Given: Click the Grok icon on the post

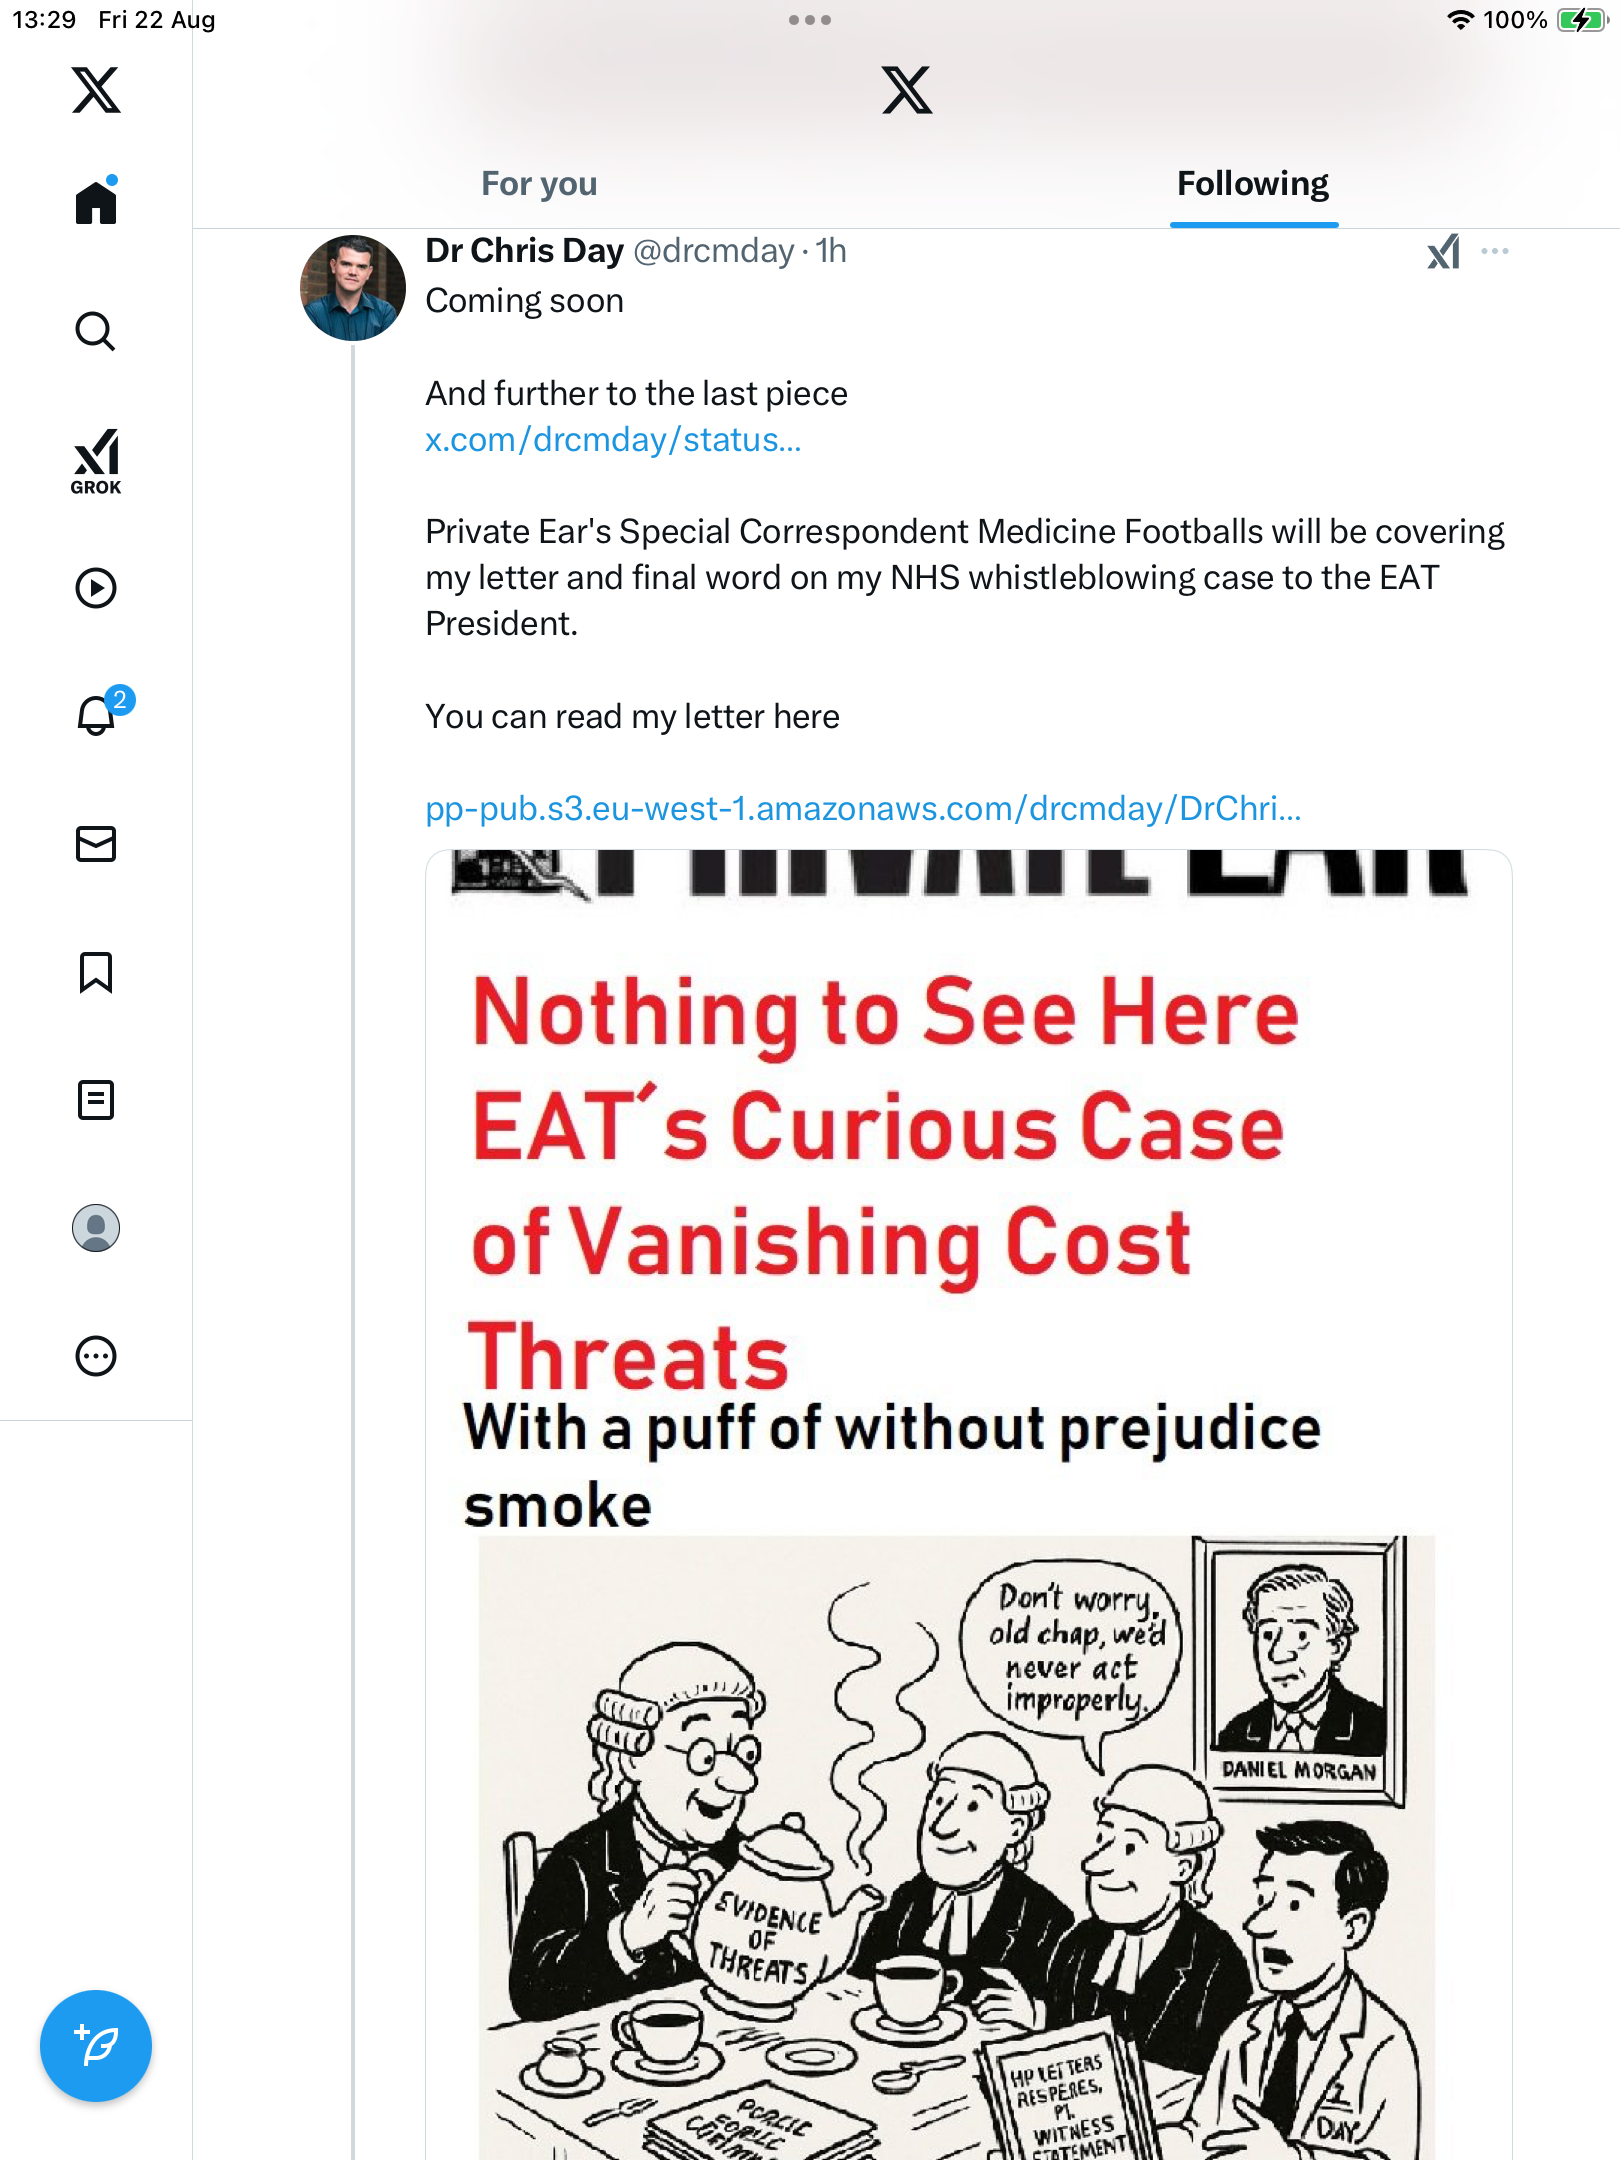Looking at the screenshot, I should tap(1443, 252).
